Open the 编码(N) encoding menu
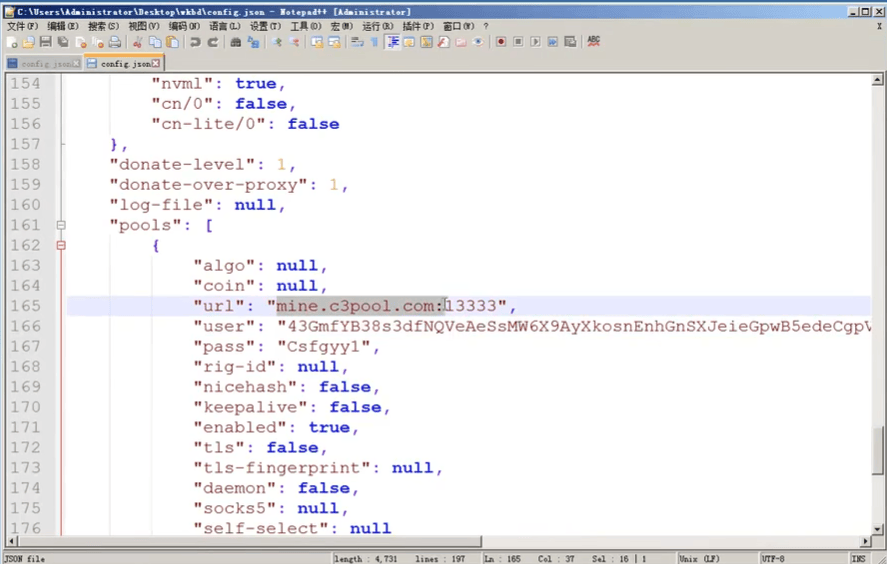 click(x=184, y=26)
